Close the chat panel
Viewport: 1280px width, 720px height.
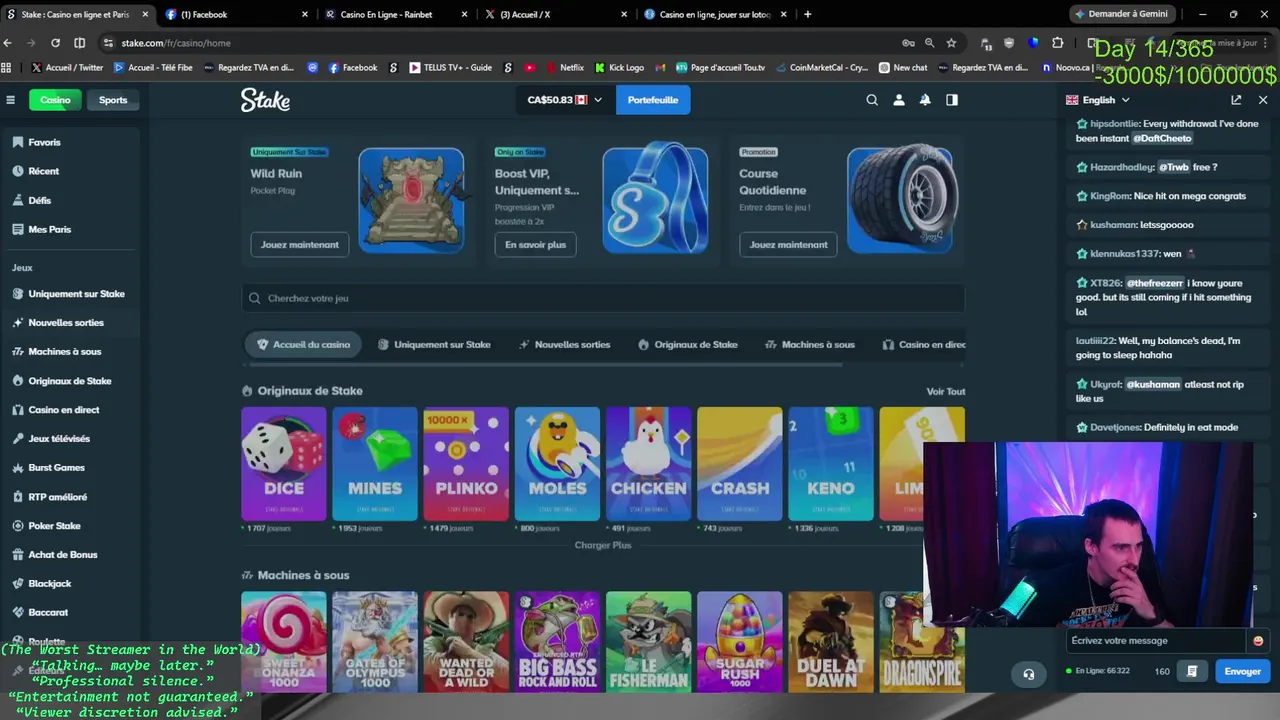(x=1263, y=100)
